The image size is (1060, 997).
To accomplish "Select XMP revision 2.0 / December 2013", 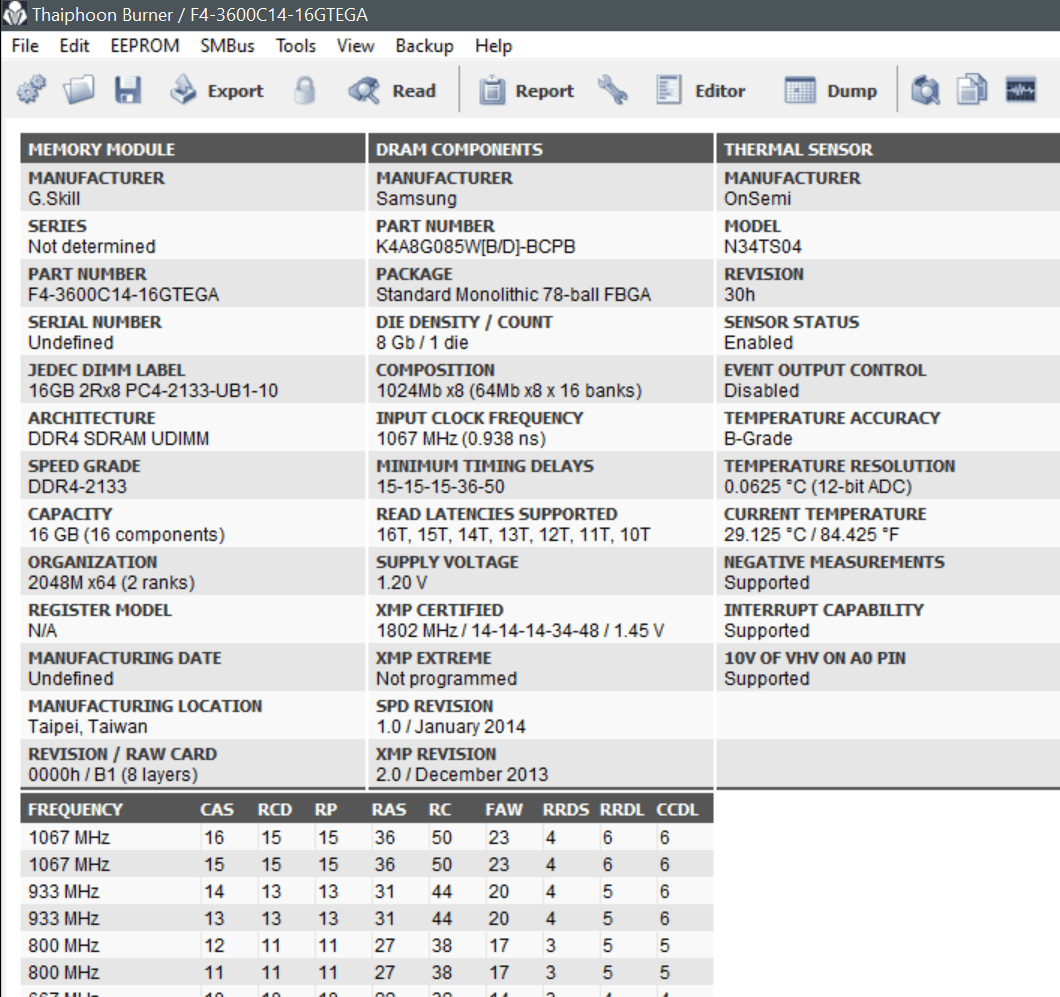I will [x=462, y=775].
